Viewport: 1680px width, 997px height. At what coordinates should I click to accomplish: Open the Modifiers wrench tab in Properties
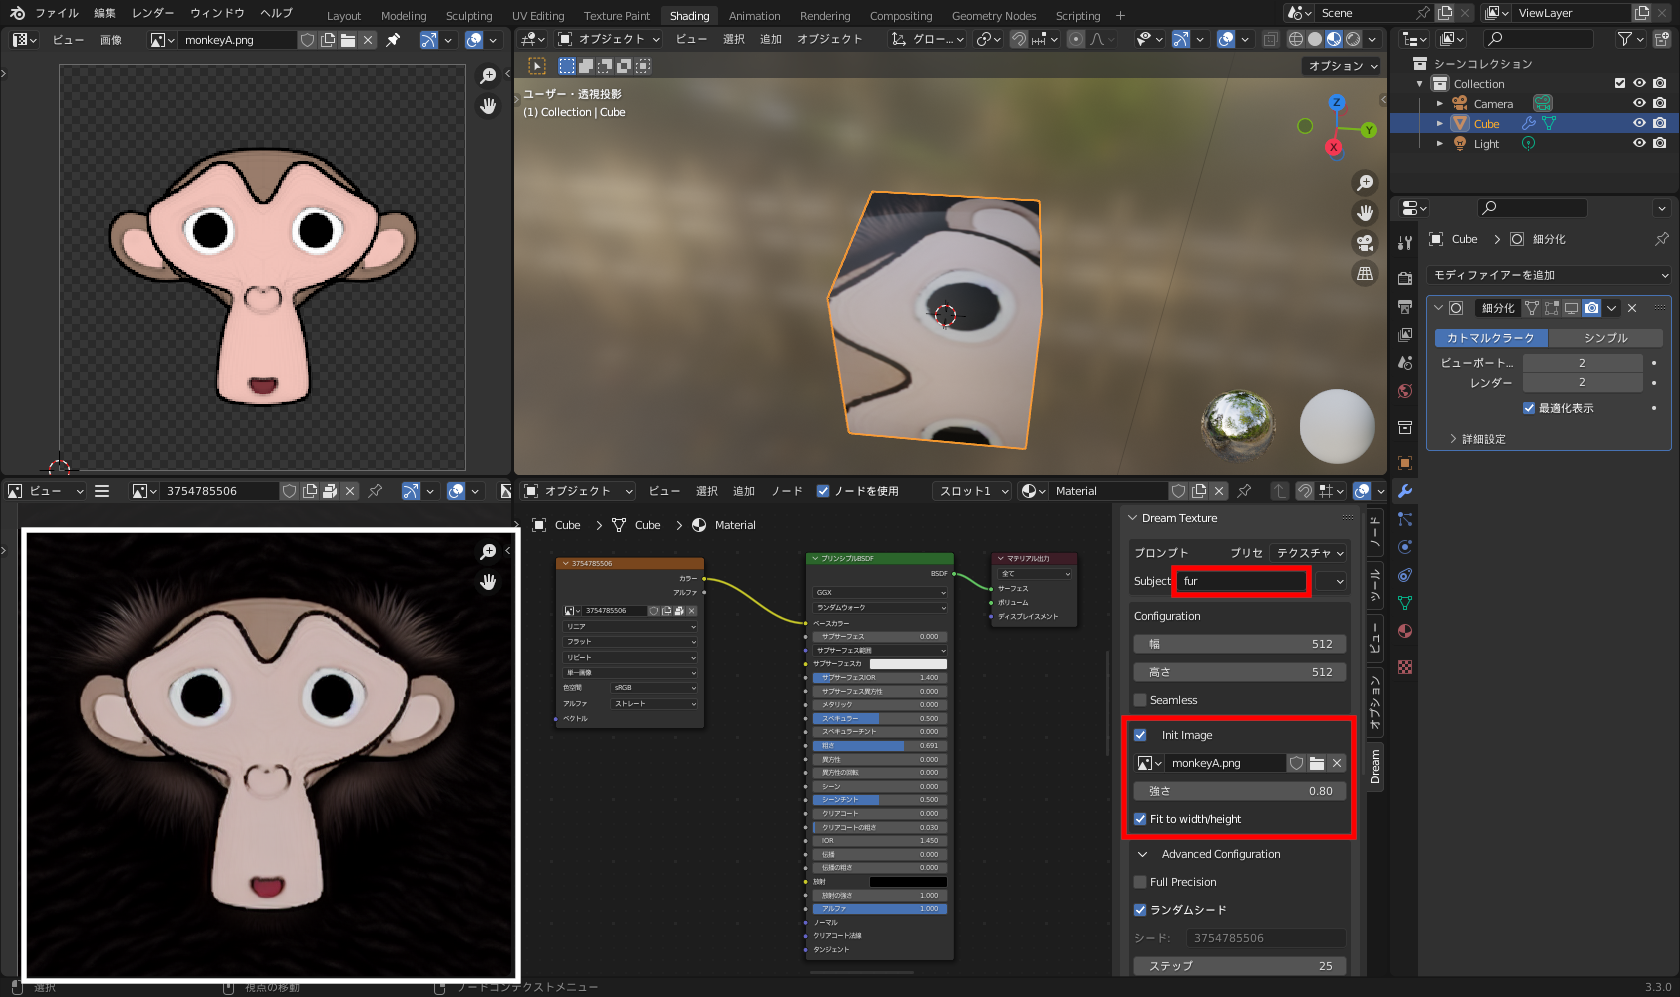click(1405, 491)
